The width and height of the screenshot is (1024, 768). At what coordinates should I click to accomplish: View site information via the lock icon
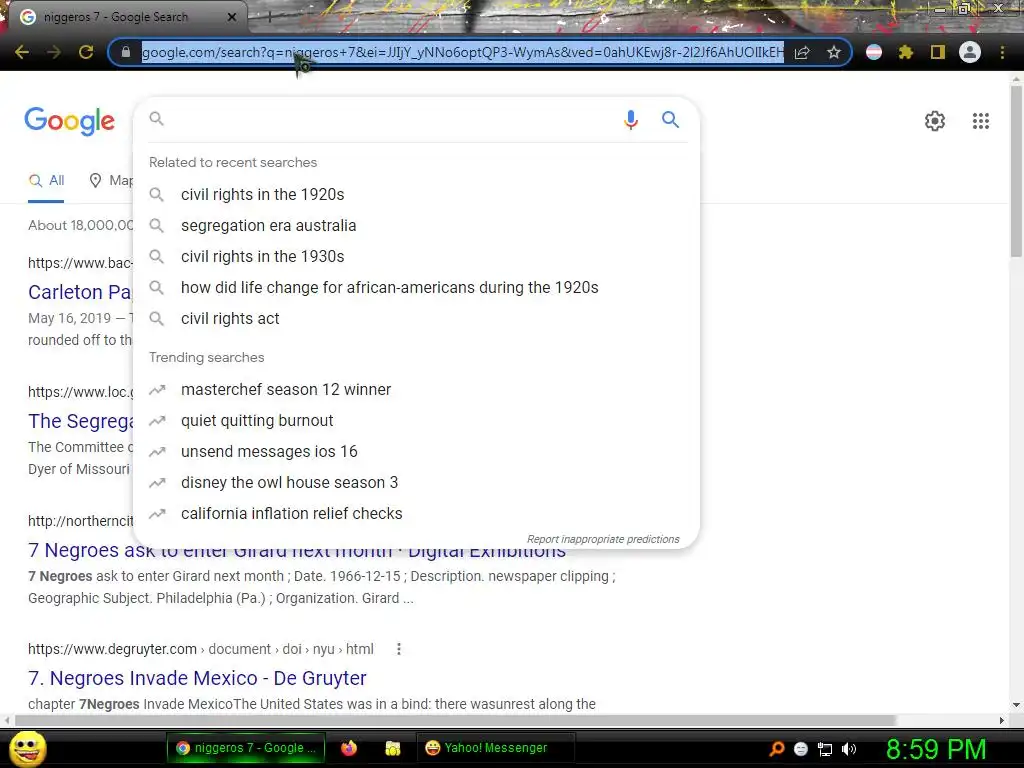coord(125,52)
